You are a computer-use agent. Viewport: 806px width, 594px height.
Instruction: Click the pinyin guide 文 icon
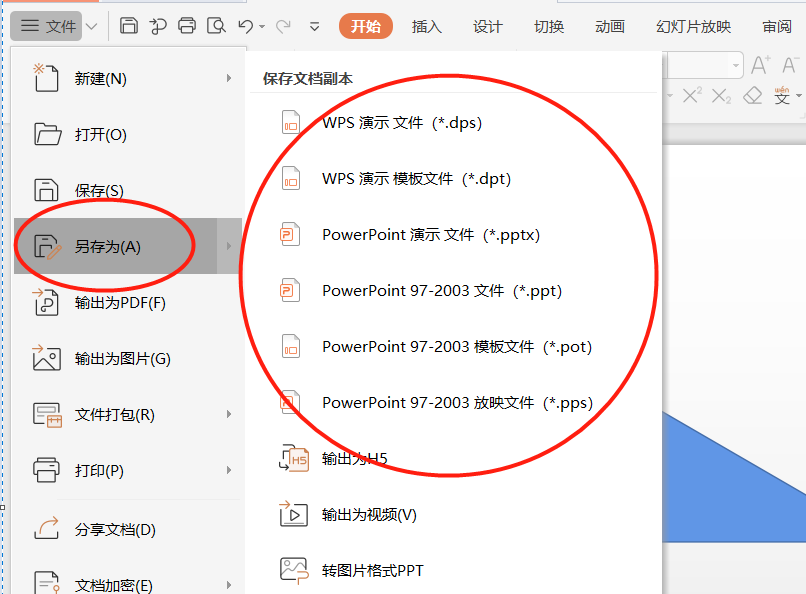pos(783,97)
